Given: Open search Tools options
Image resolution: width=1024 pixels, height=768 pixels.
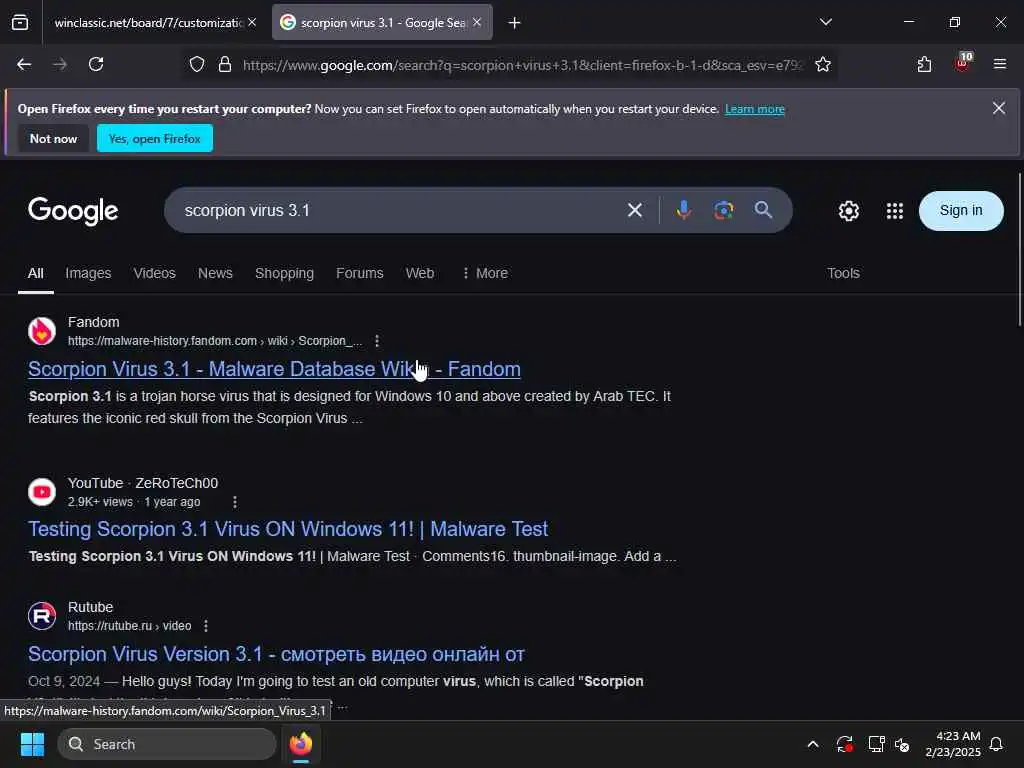Looking at the screenshot, I should click(843, 274).
